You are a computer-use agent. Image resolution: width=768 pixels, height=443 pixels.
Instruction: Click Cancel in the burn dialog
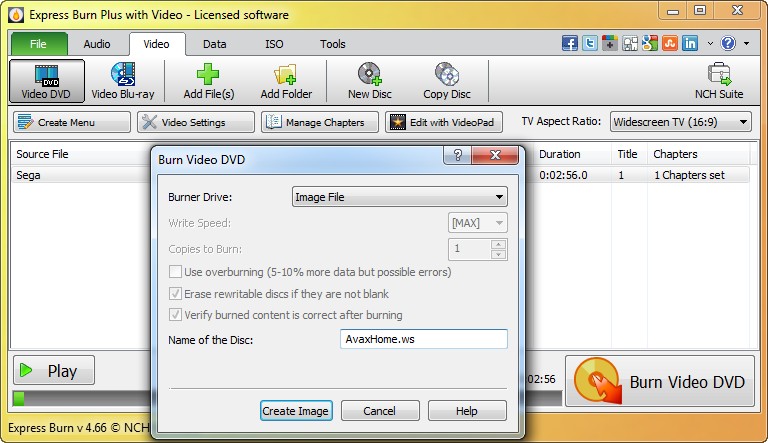(x=380, y=411)
